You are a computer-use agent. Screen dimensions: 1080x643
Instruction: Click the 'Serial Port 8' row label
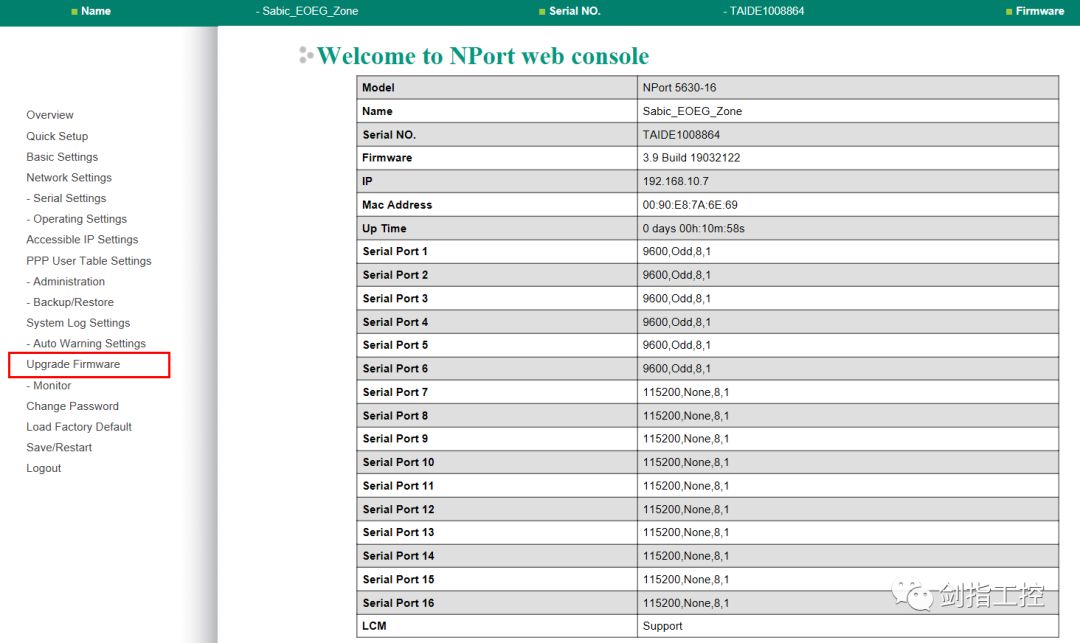(x=395, y=415)
